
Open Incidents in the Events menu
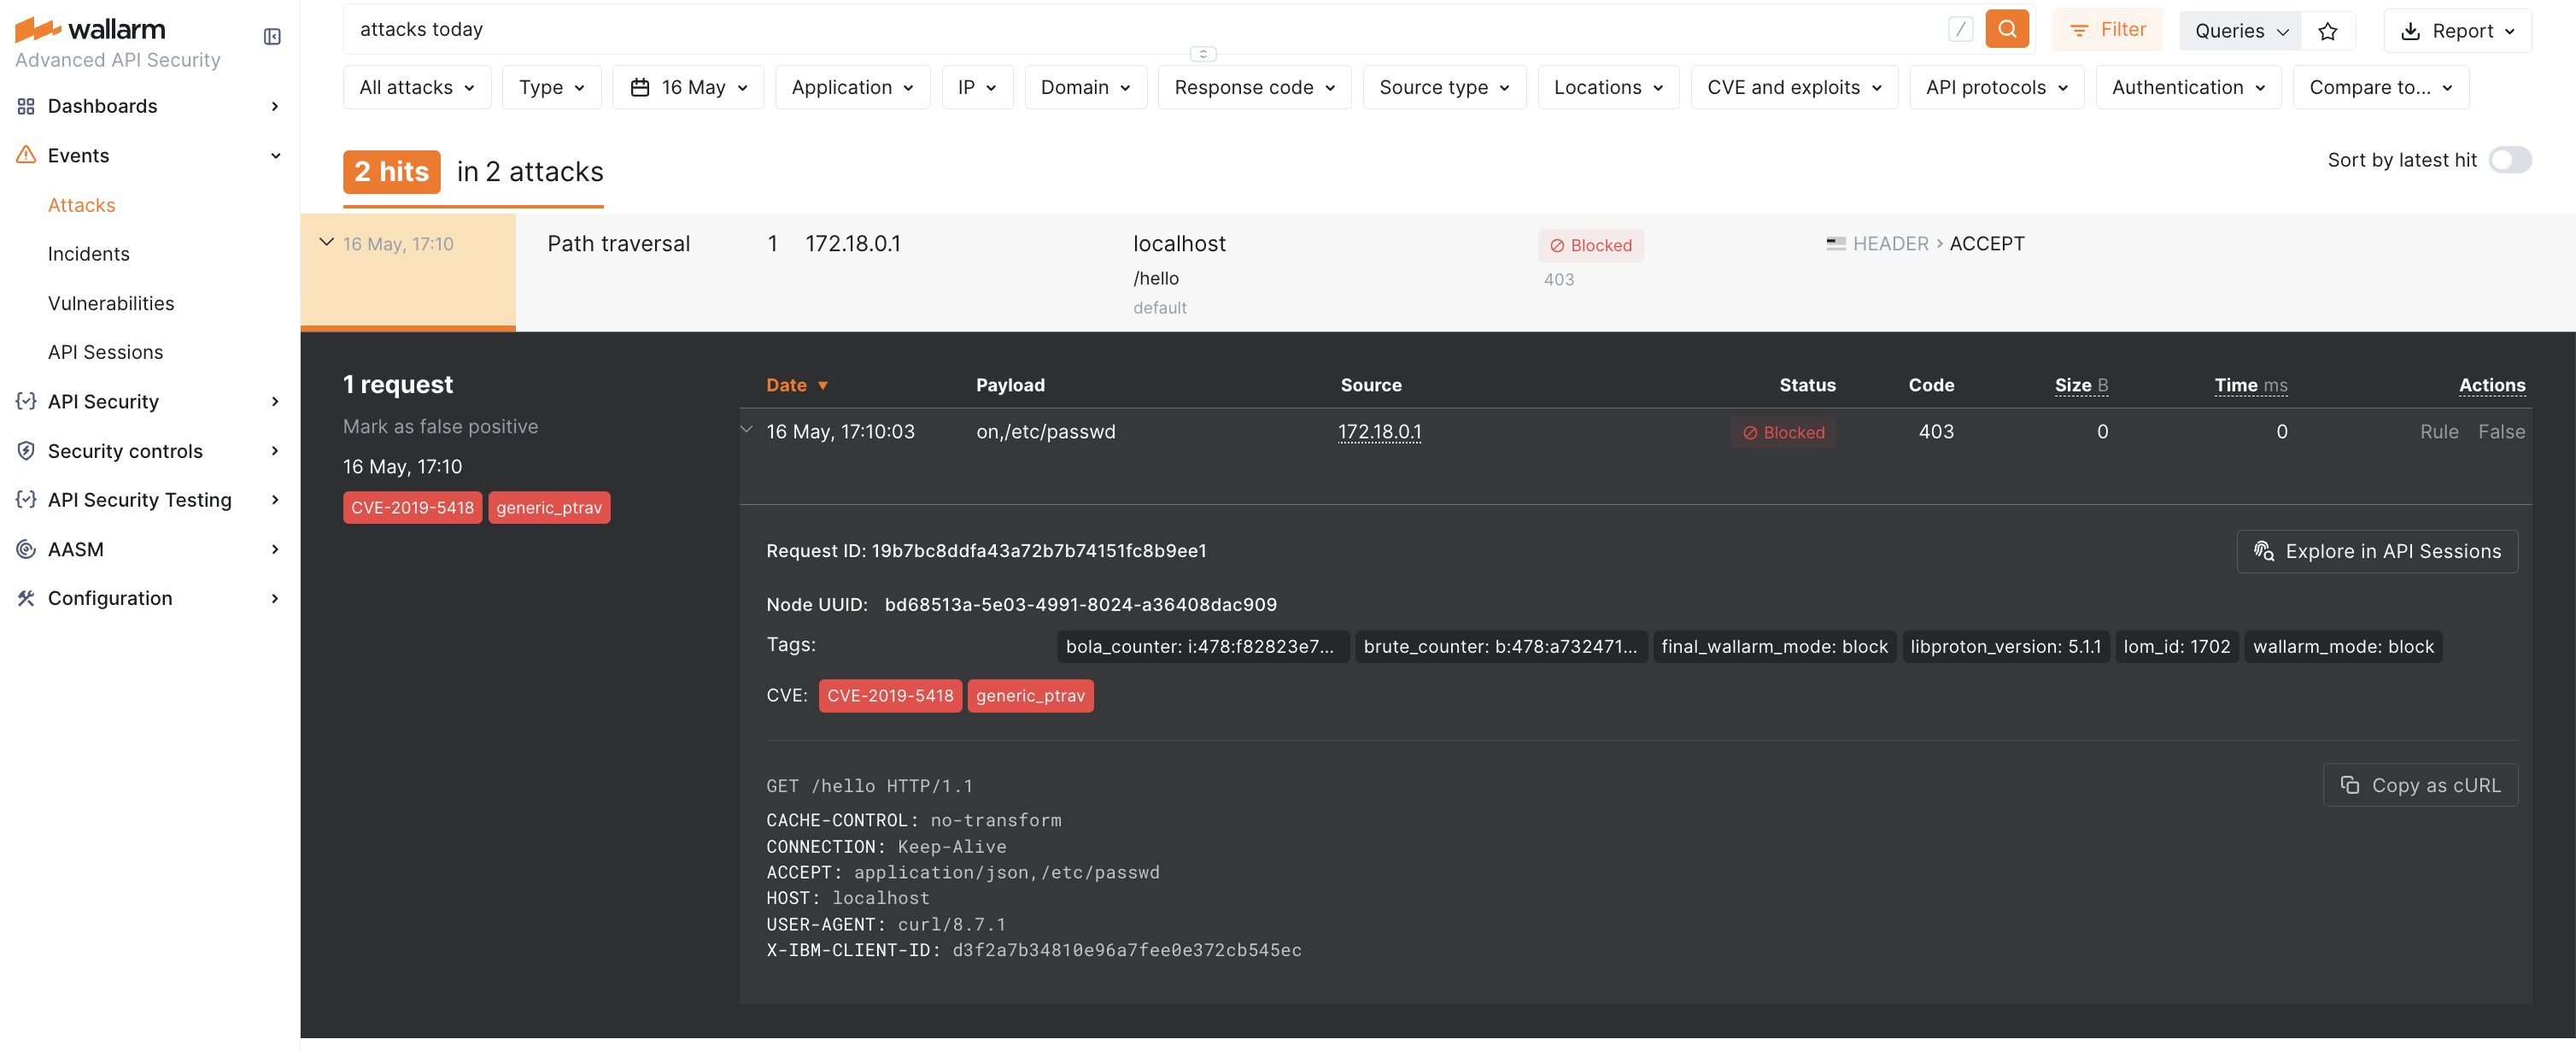[x=88, y=254]
